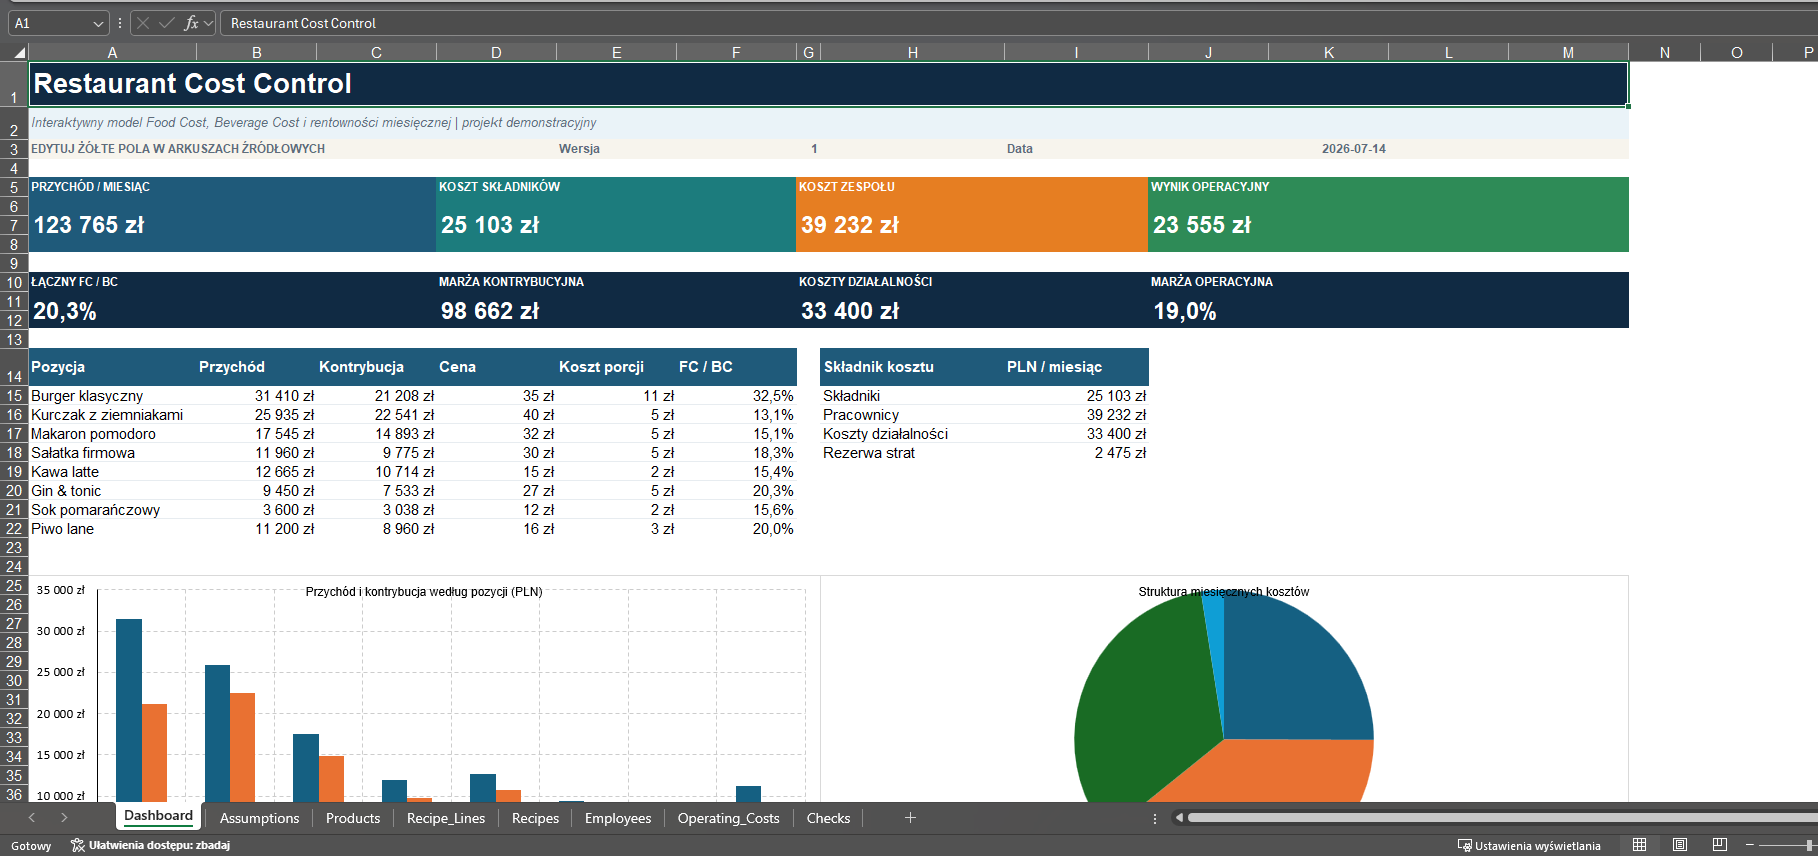Switch to Page Break Preview icon
Viewport: 1818px width, 856px height.
(1720, 845)
